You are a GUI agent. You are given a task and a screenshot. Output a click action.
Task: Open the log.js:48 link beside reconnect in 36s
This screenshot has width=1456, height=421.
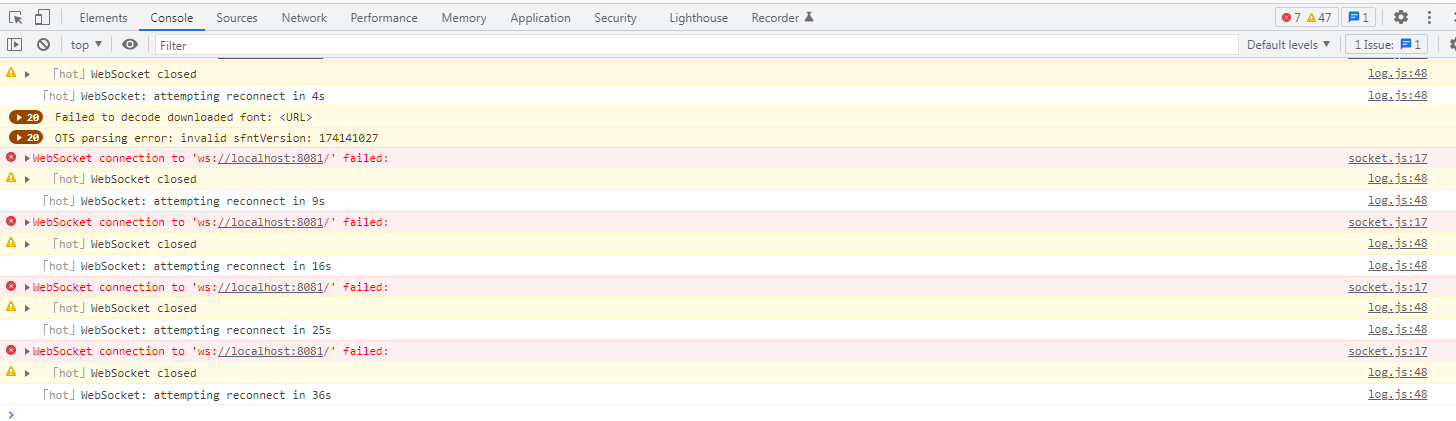pos(1397,395)
